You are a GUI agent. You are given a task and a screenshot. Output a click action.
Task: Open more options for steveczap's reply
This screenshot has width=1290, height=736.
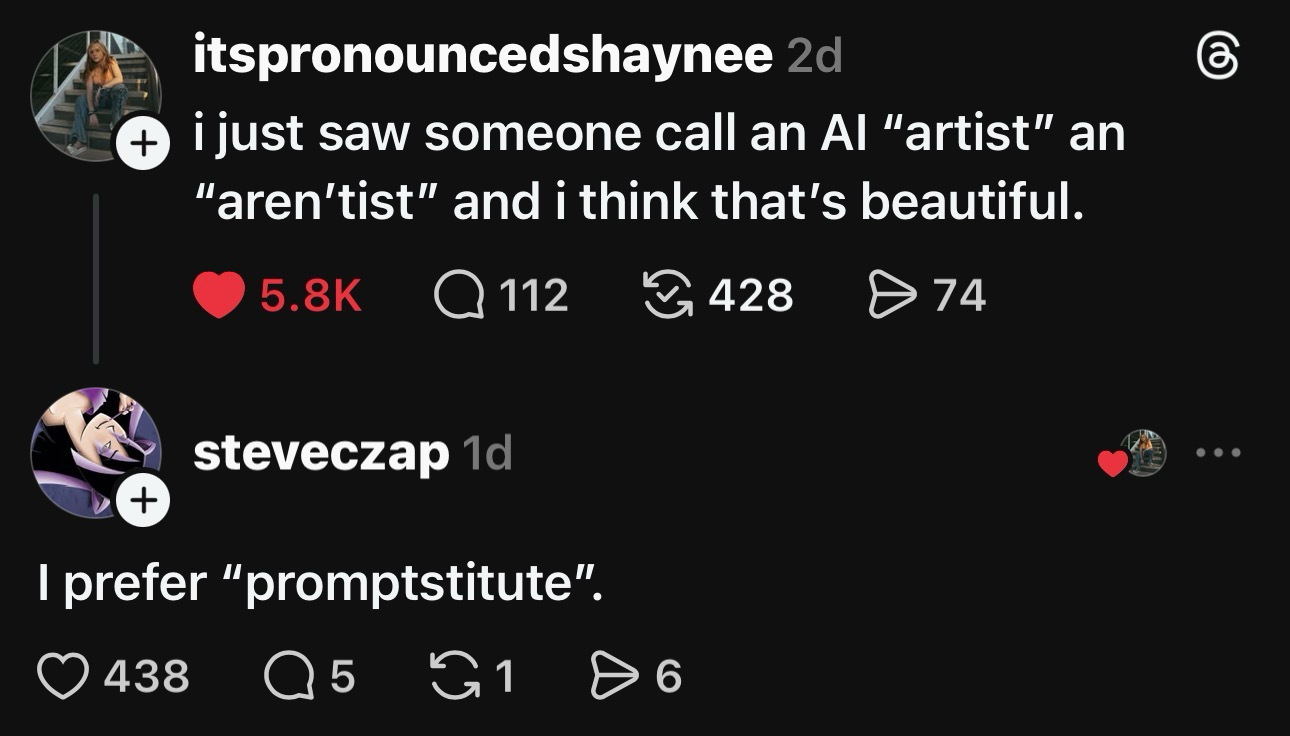click(x=1219, y=453)
